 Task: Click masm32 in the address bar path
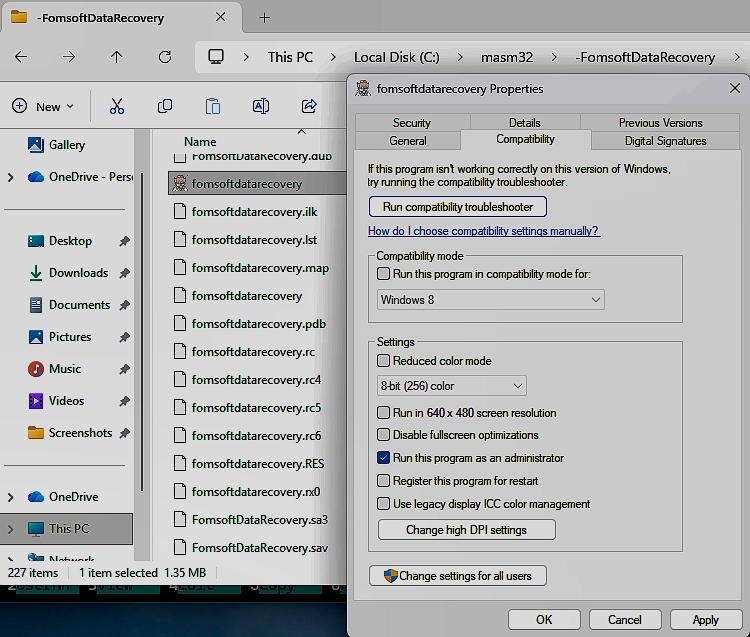[507, 57]
